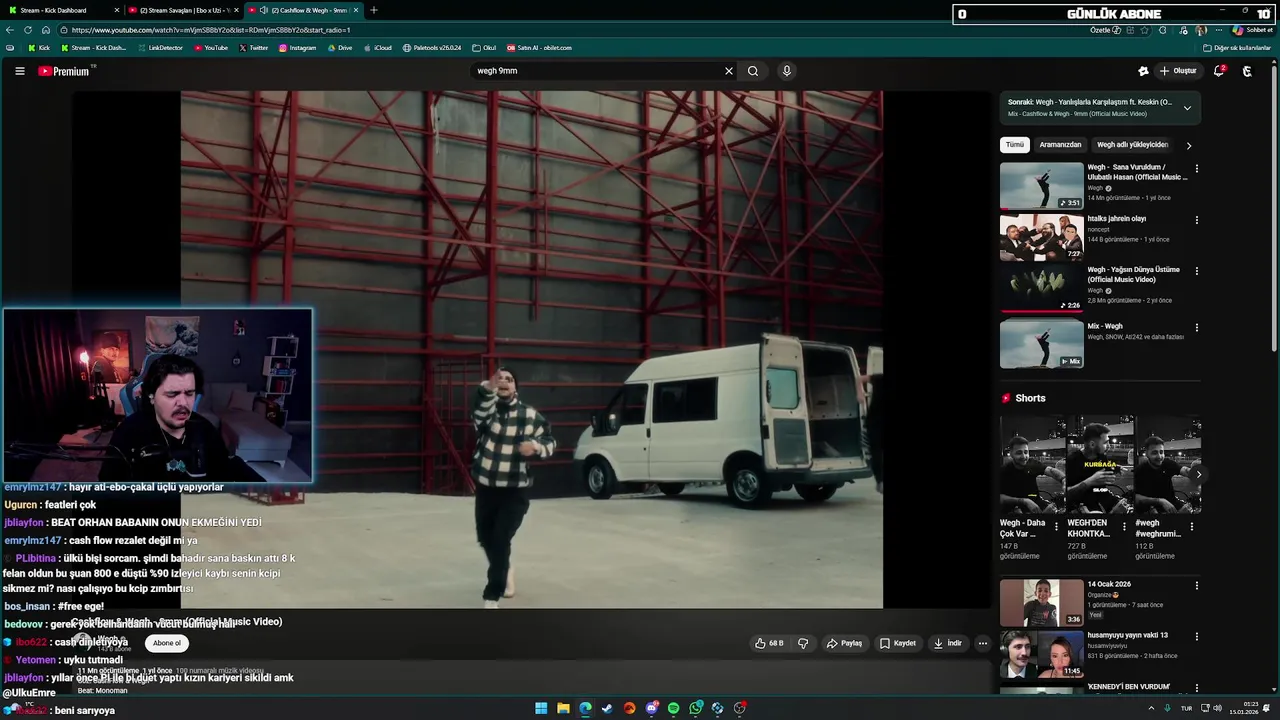Run search with the magnifier button
The height and width of the screenshot is (720, 1280).
point(753,71)
